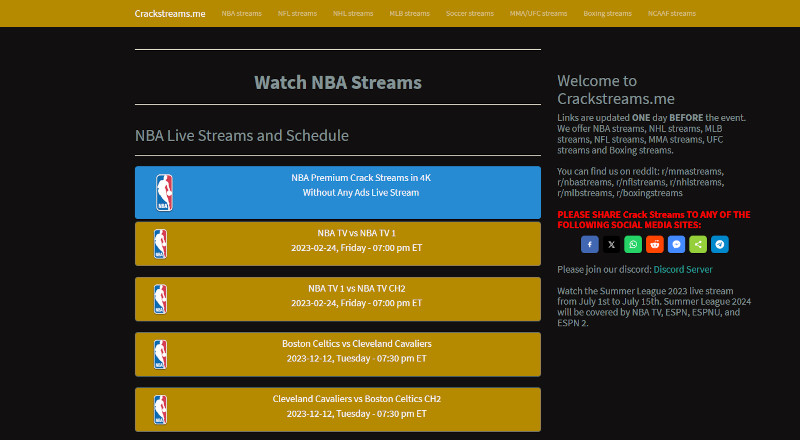Open MMA/UFC streams in navigation bar
Screen dimensions: 800x440
tap(538, 14)
